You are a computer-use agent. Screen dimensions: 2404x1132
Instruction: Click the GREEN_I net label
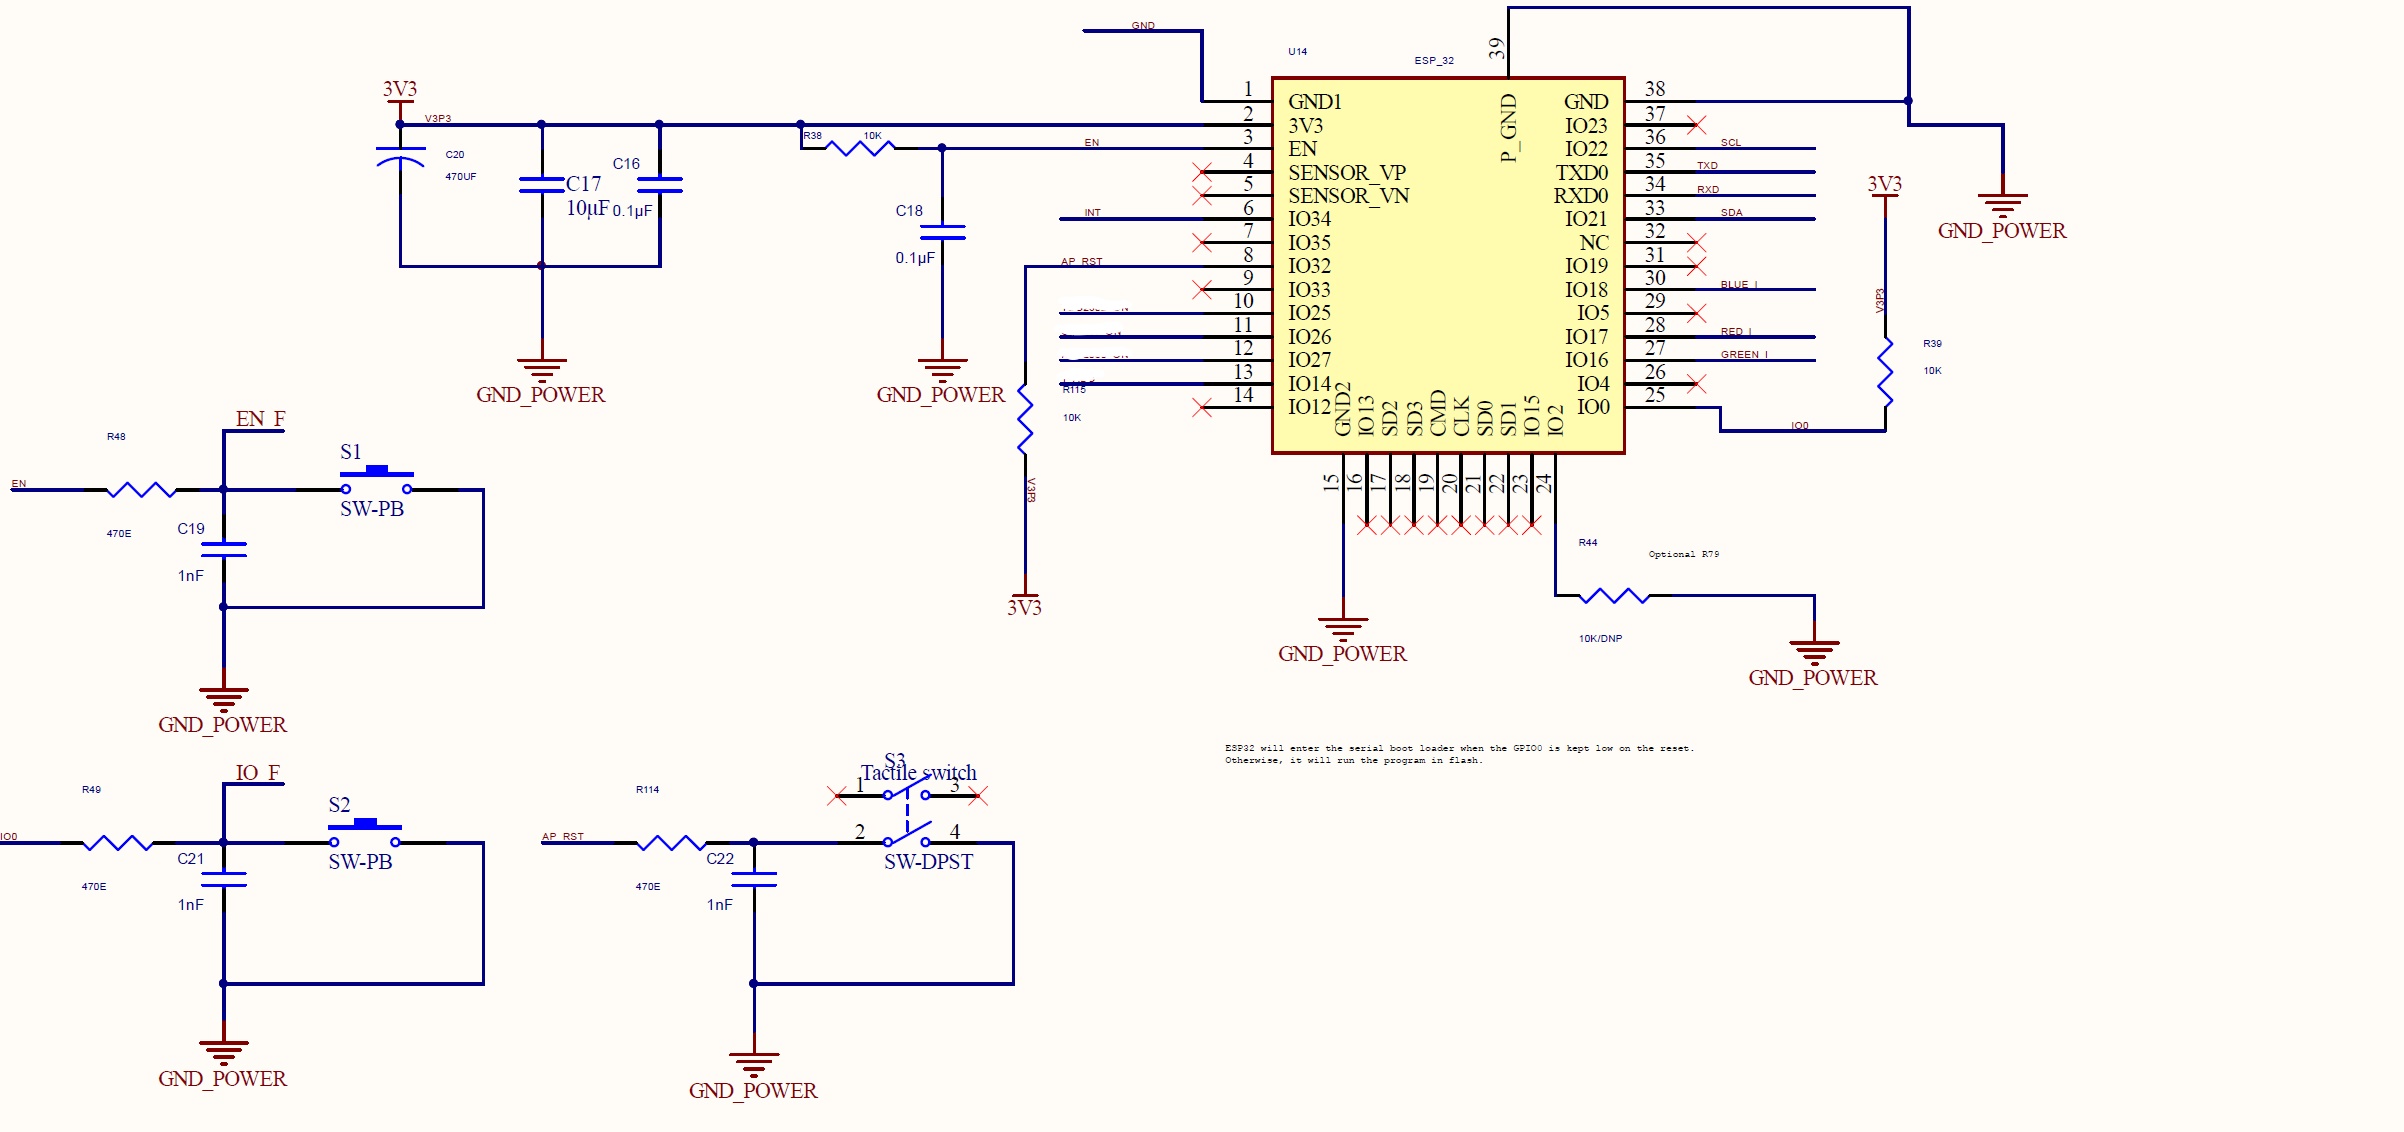pyautogui.click(x=1745, y=355)
